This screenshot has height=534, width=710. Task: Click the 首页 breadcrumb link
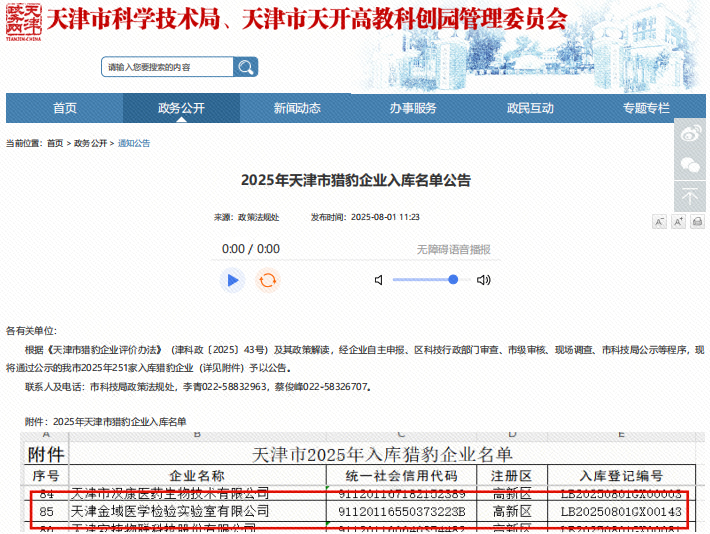coord(55,144)
